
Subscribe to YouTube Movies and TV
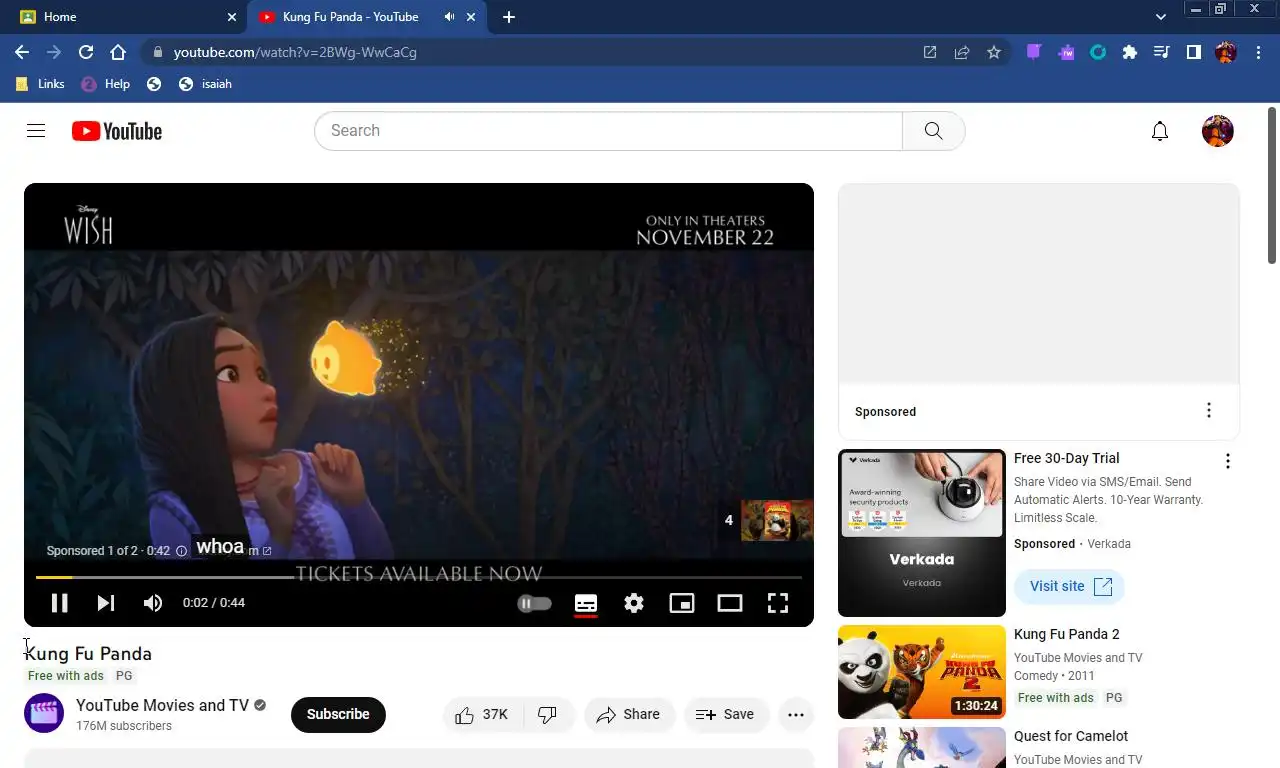tap(338, 714)
